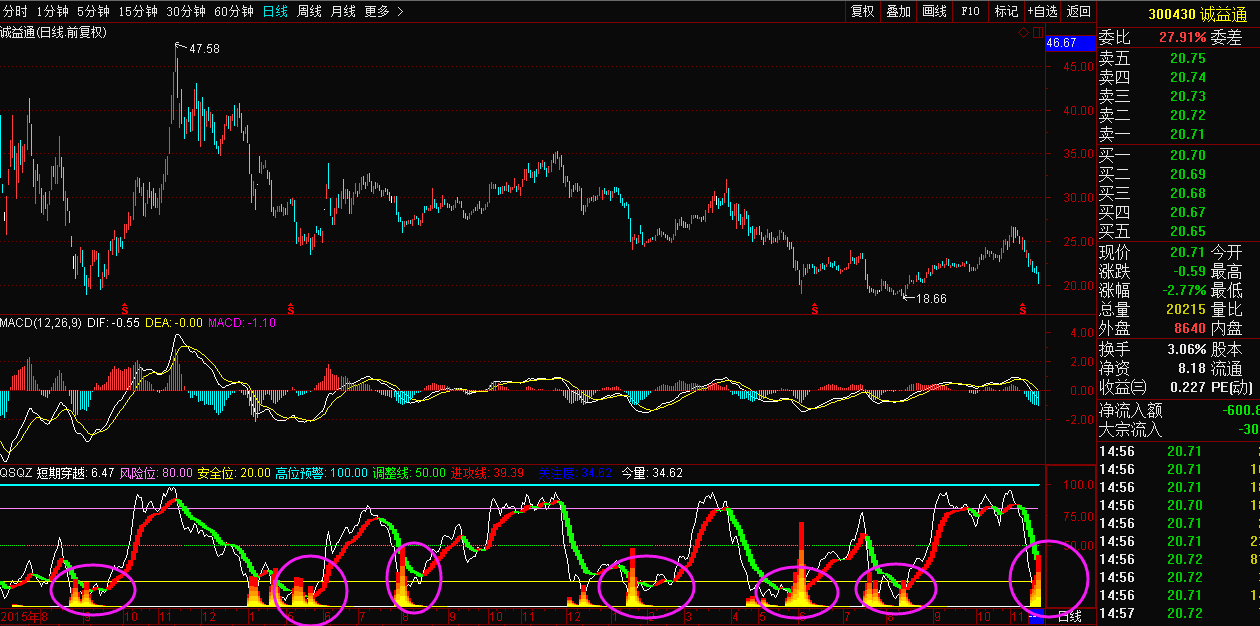The width and height of the screenshot is (1260, 626).
Task: Click the 买四 20.67 bid row
Action: coord(1179,212)
